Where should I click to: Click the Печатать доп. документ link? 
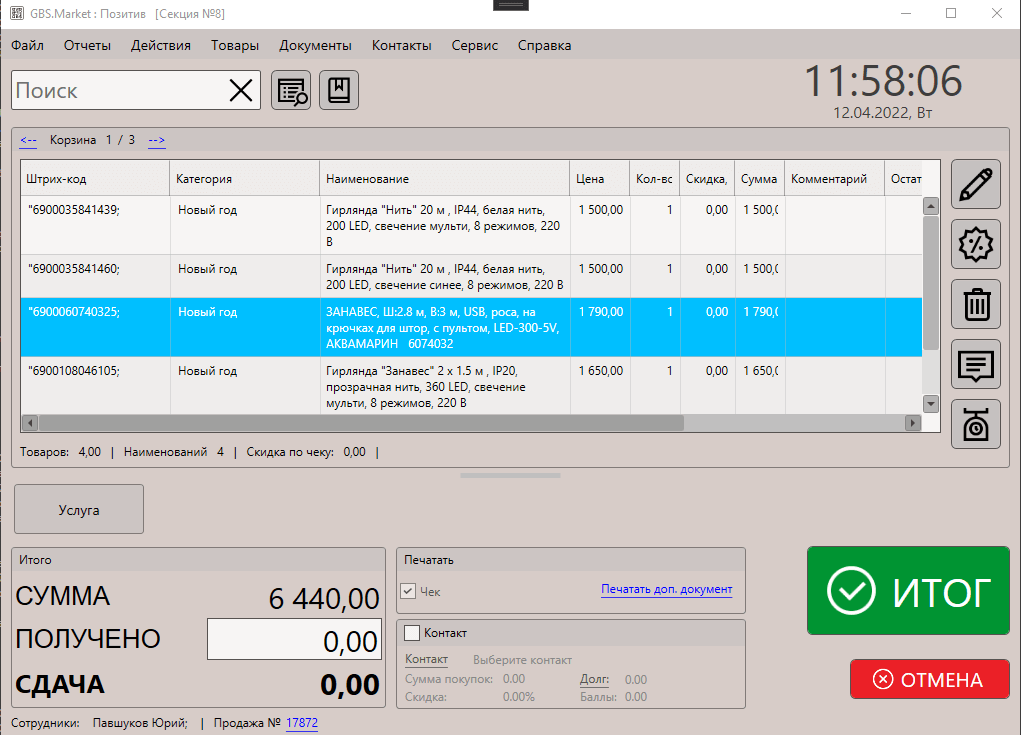(x=666, y=589)
